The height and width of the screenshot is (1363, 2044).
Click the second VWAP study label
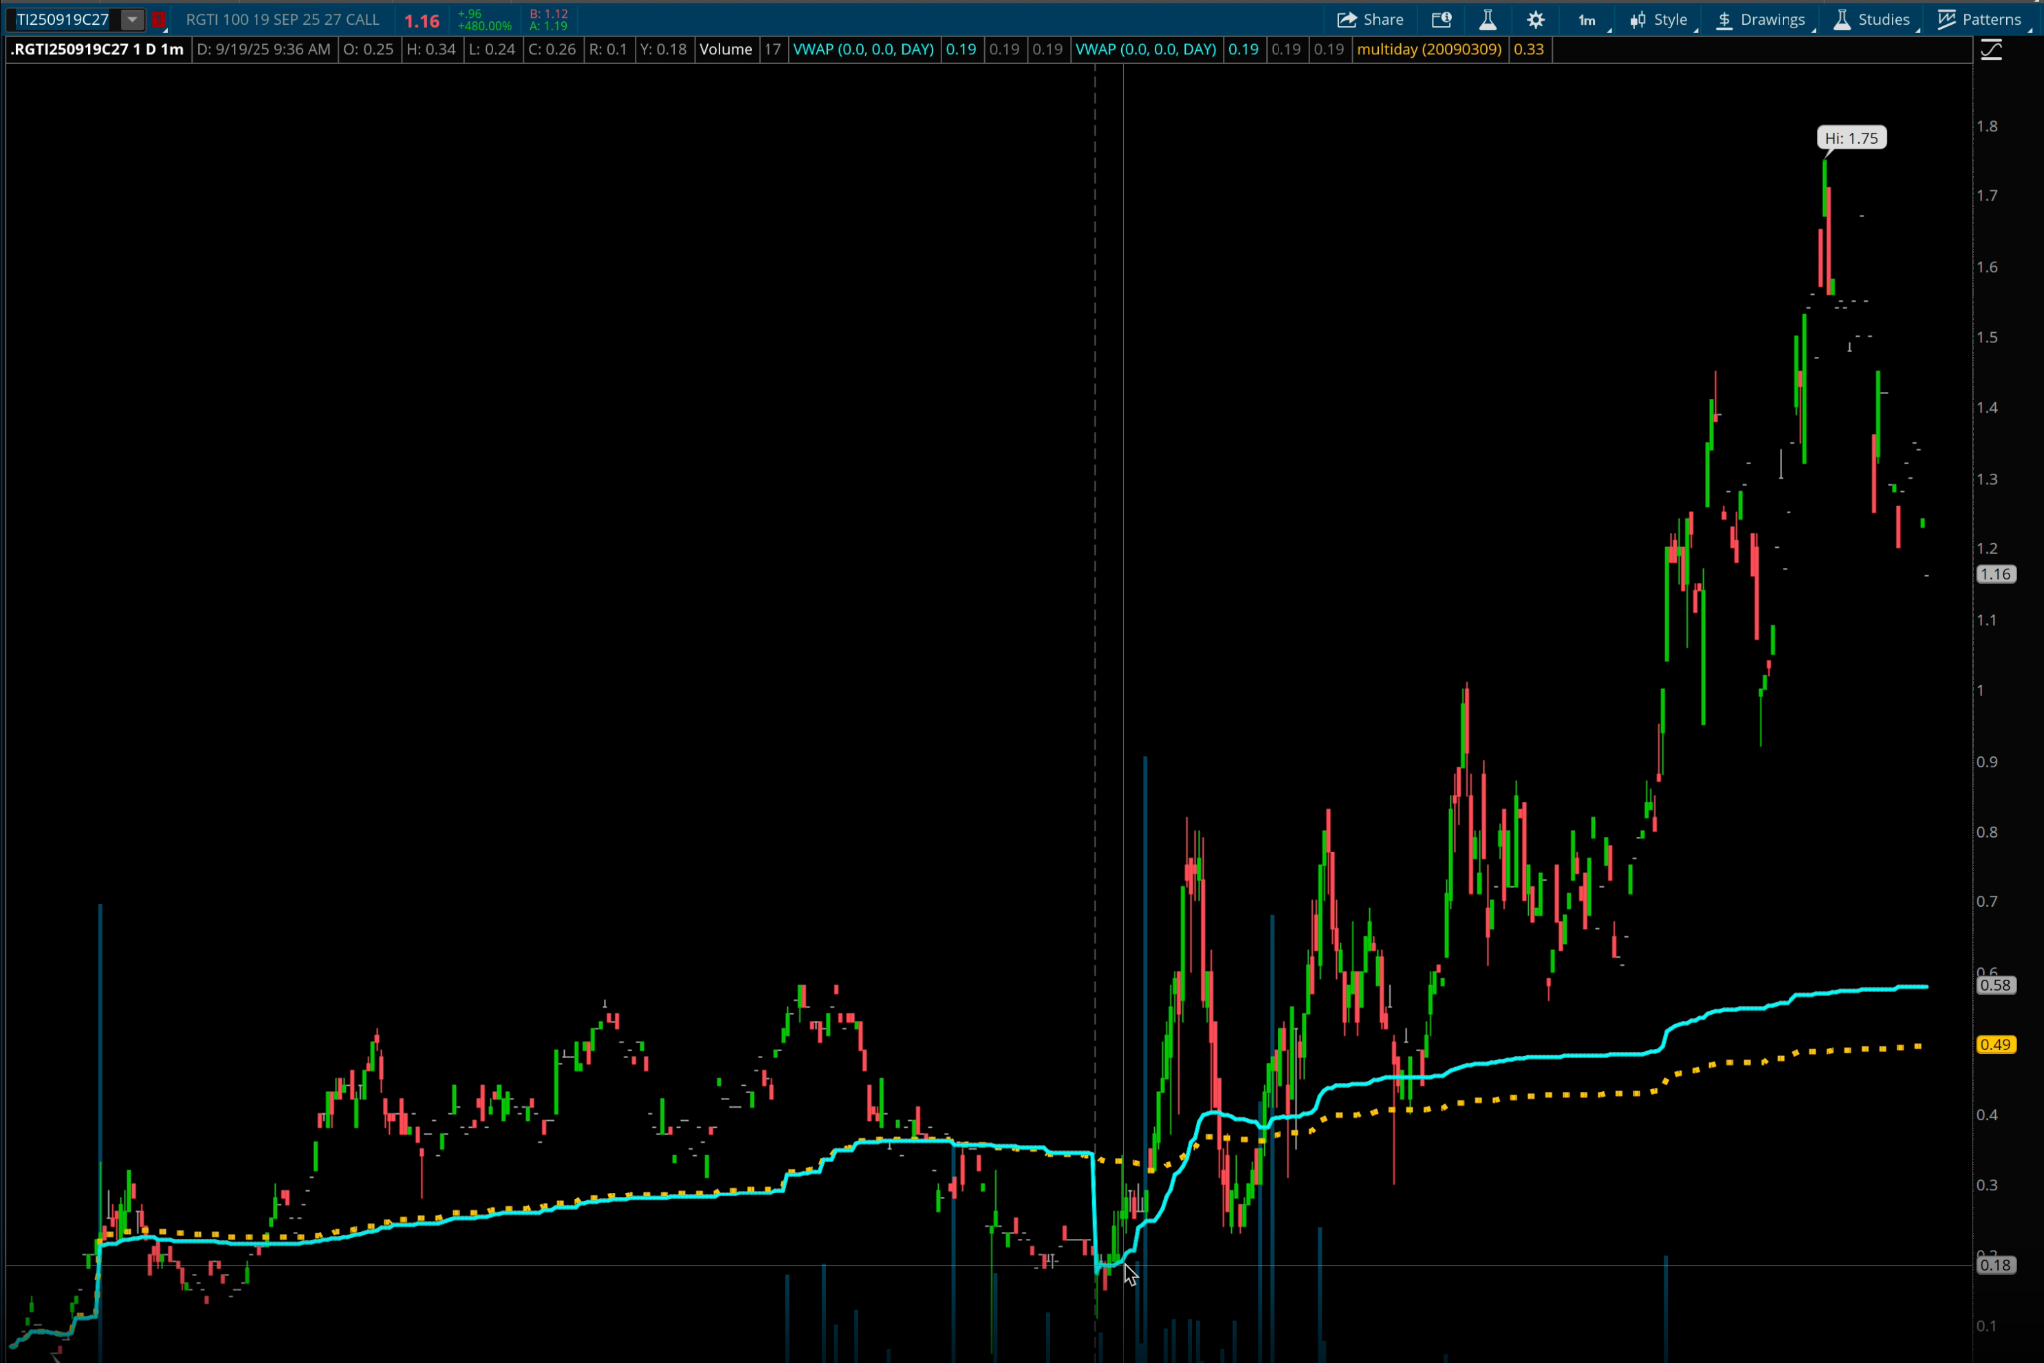click(x=1145, y=49)
